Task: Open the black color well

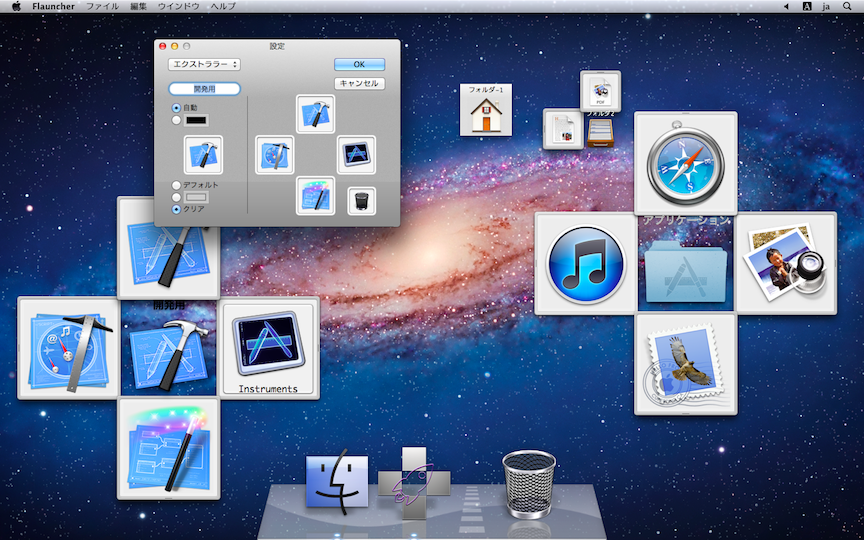Action: pos(196,120)
